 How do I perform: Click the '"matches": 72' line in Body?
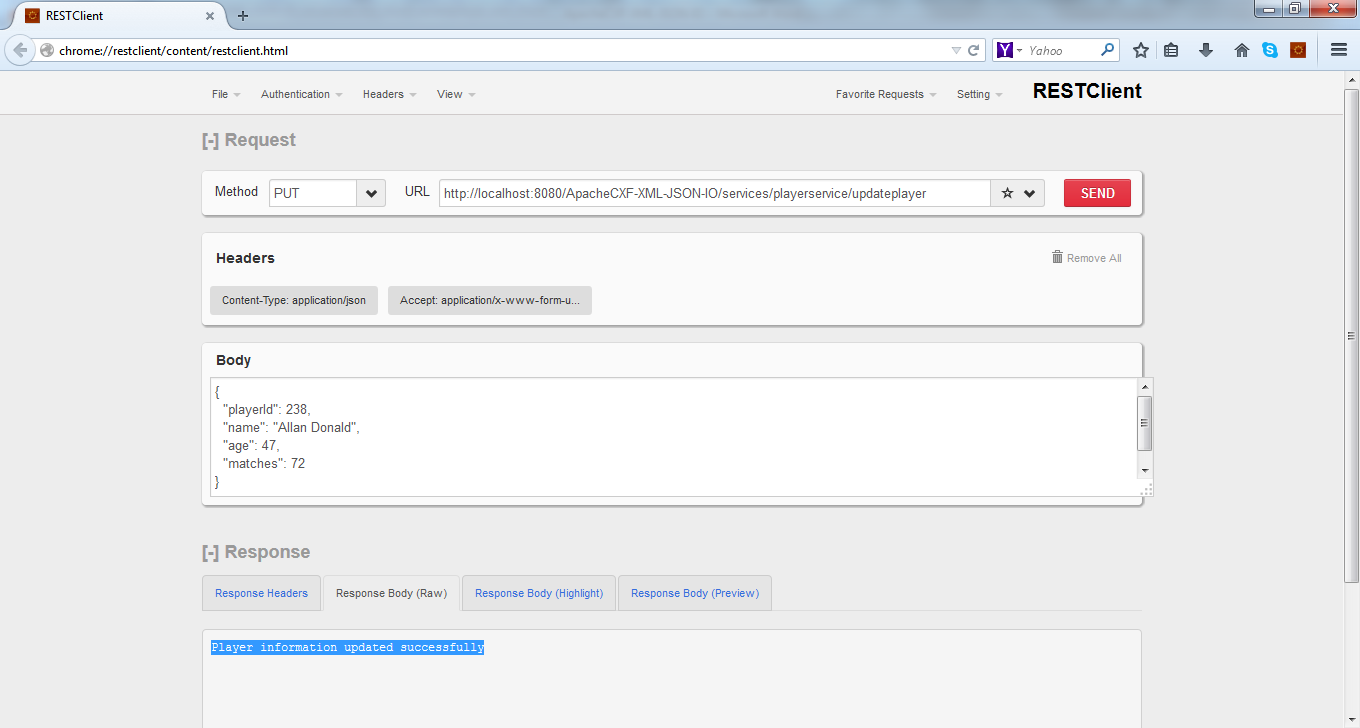pyautogui.click(x=264, y=463)
